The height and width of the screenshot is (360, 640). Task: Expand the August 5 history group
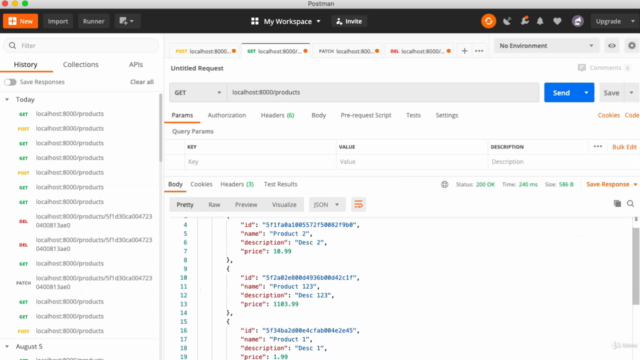point(7,347)
